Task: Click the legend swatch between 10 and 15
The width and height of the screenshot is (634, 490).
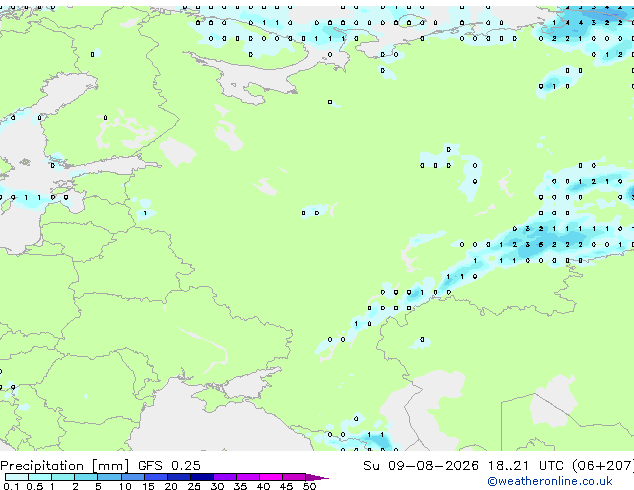Action: point(133,477)
